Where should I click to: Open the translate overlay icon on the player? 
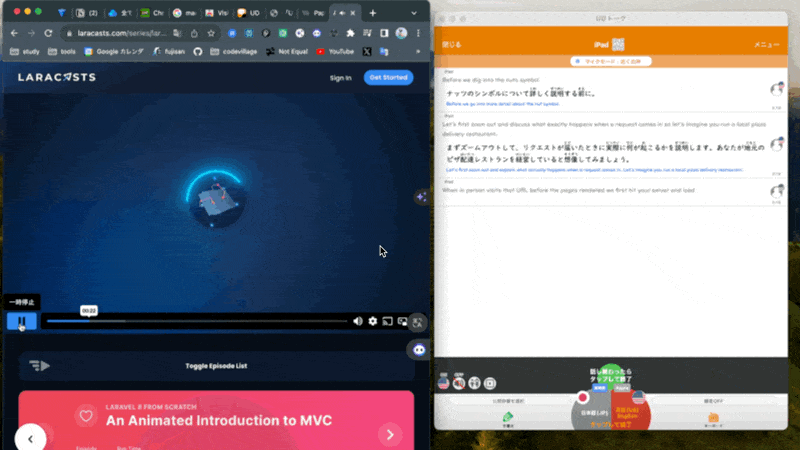click(417, 322)
